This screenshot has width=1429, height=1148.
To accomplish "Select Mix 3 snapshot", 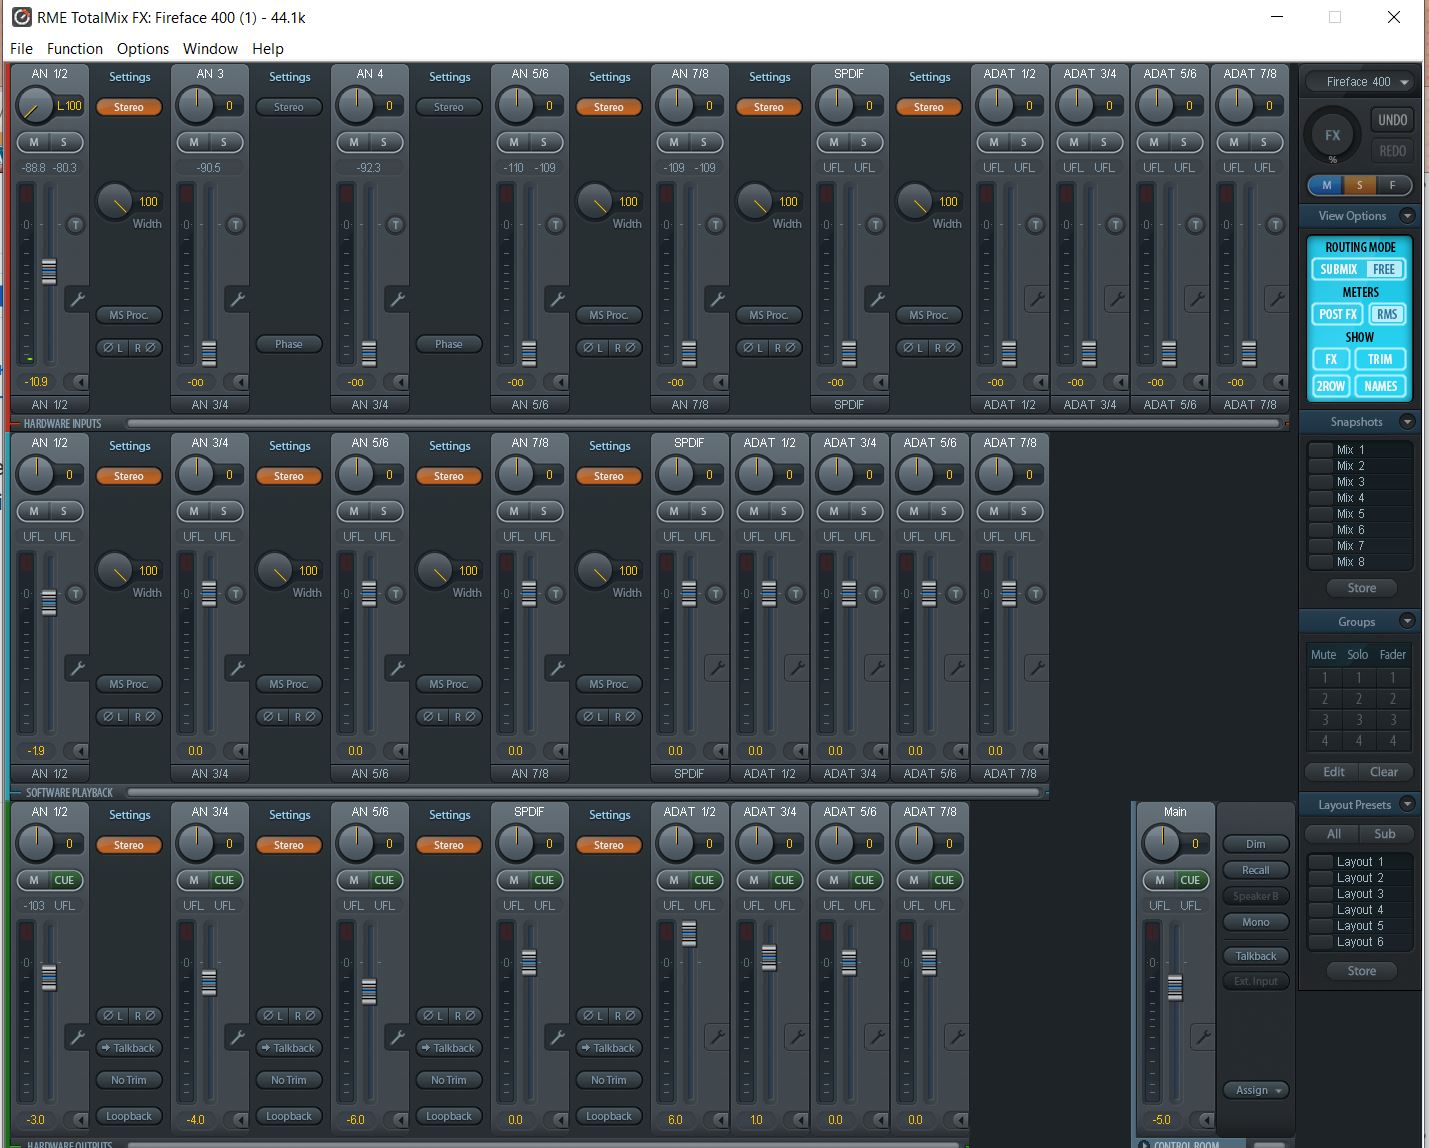I will click(1350, 482).
